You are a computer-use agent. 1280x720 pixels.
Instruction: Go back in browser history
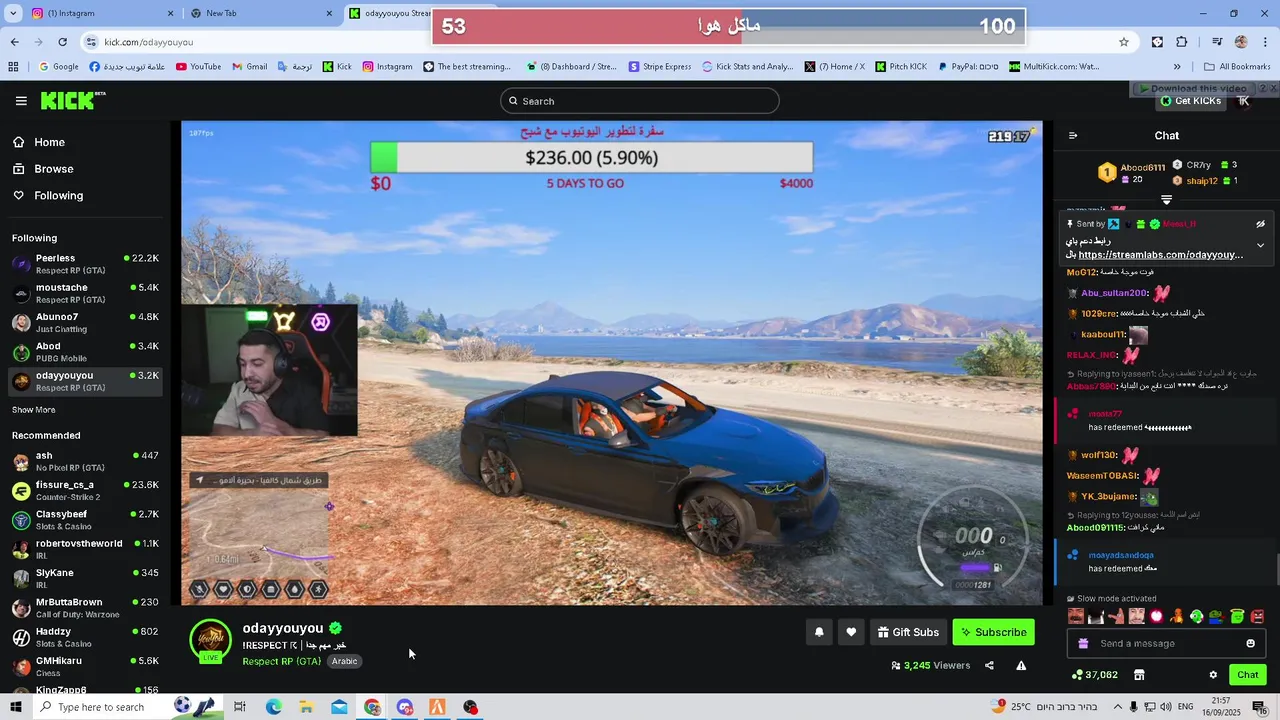coord(14,42)
